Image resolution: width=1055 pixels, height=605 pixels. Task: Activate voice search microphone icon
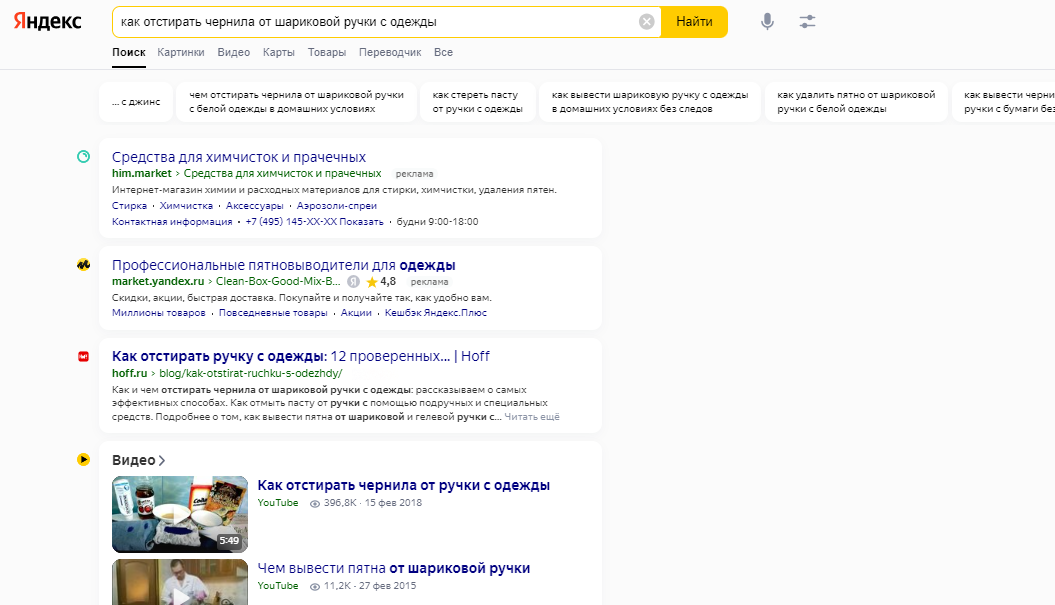pyautogui.click(x=767, y=22)
